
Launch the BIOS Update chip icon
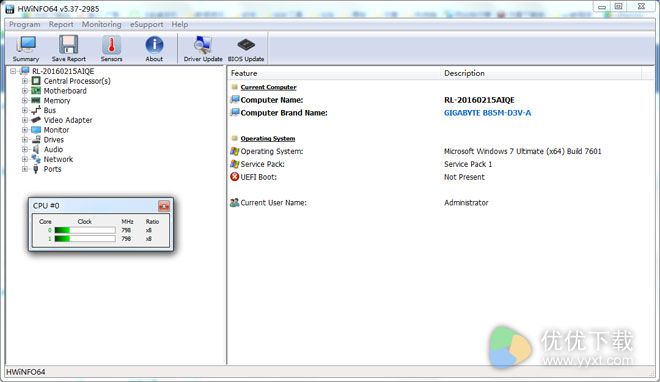coord(246,44)
